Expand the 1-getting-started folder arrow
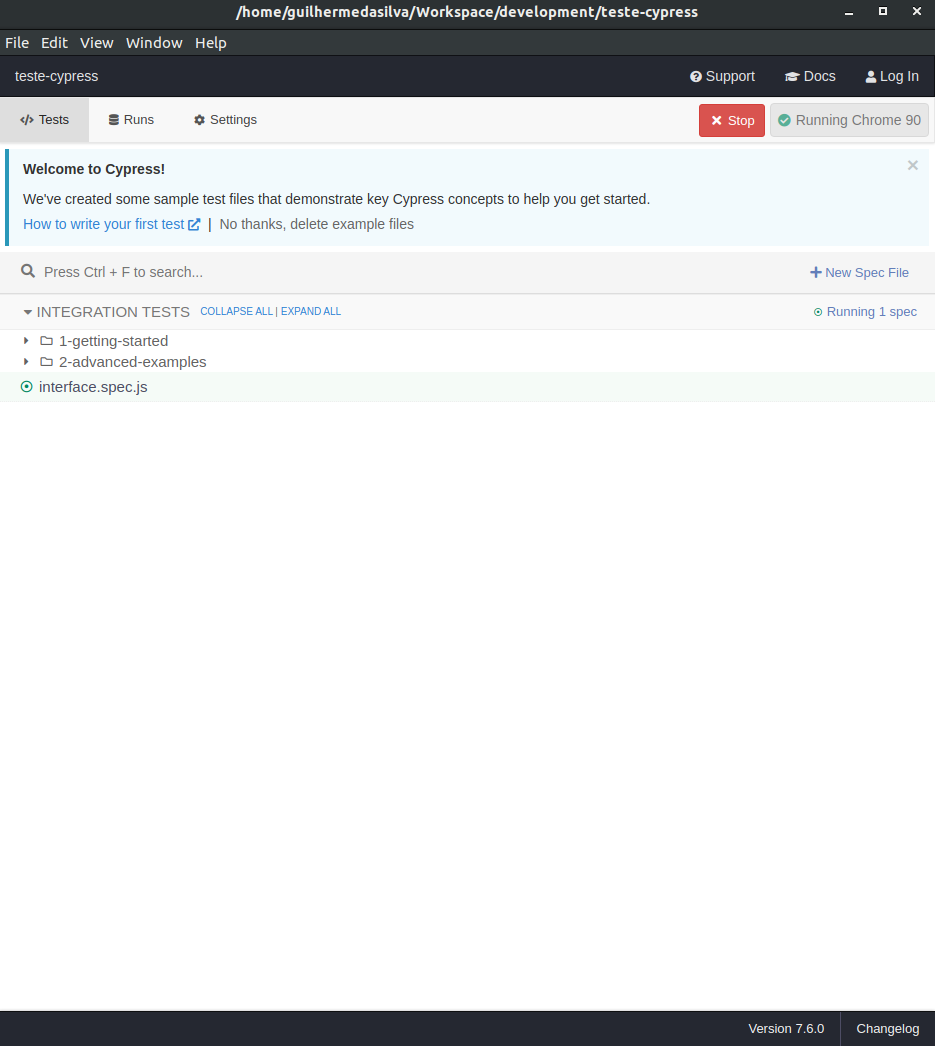 (x=26, y=341)
